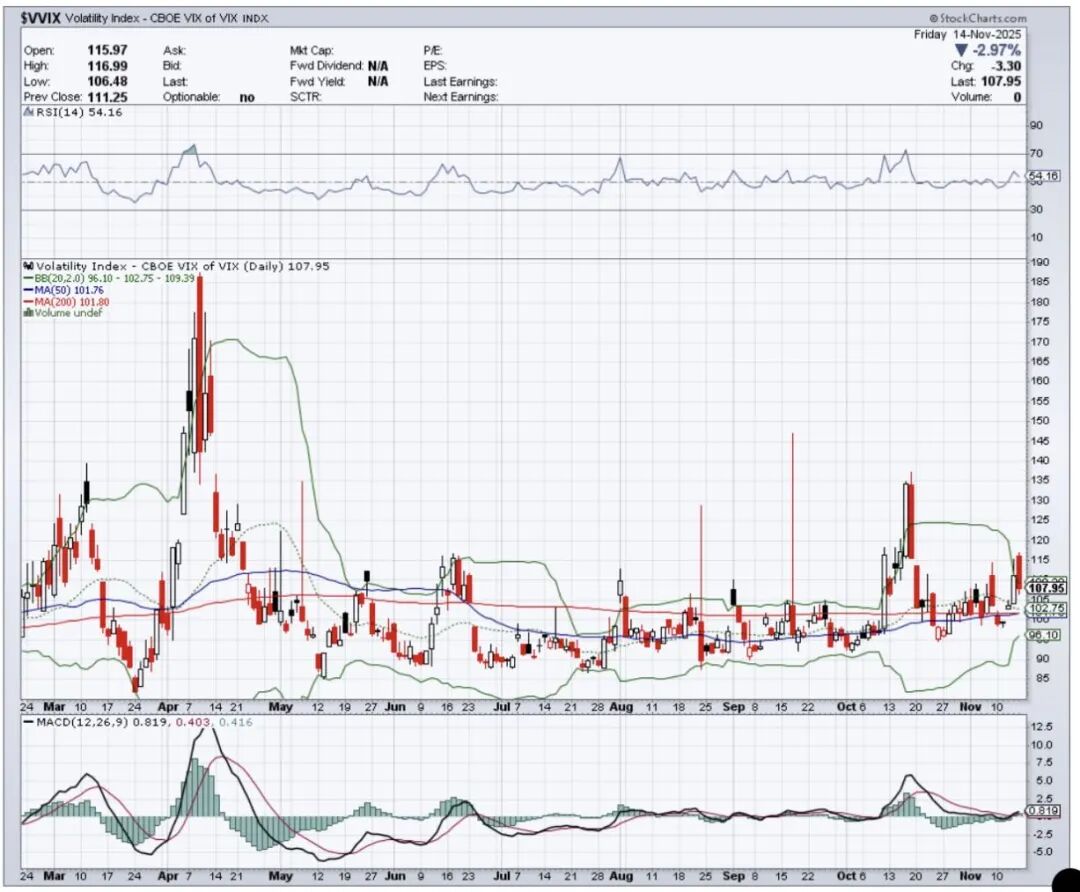Viewport: 1080px width, 892px height.
Task: Click the 'Mkt Cap:' label
Action: point(311,50)
